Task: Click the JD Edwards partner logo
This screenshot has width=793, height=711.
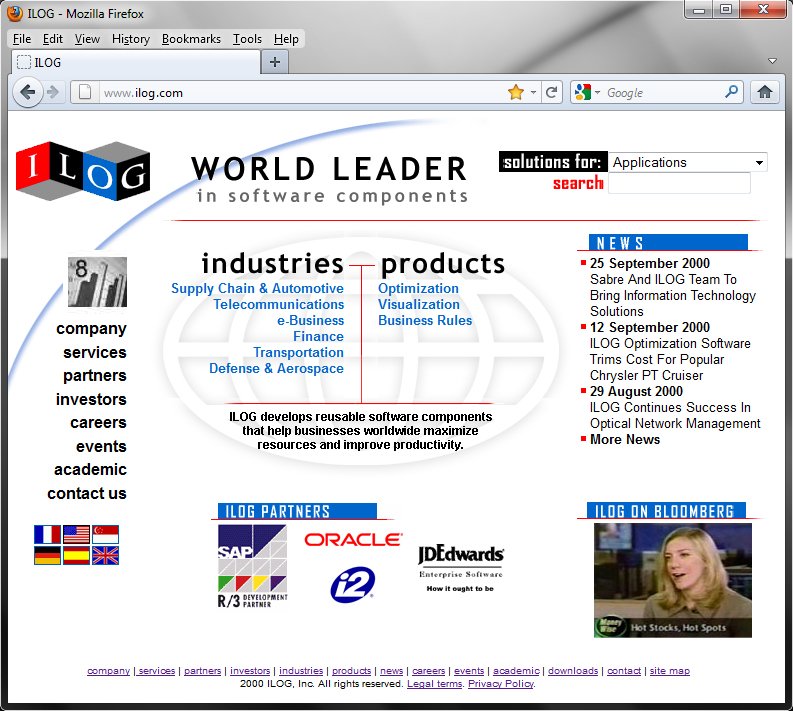Action: point(460,568)
